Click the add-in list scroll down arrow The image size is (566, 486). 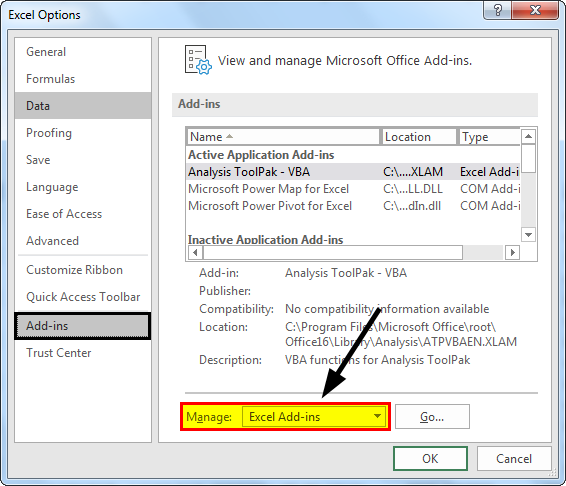coord(528,235)
